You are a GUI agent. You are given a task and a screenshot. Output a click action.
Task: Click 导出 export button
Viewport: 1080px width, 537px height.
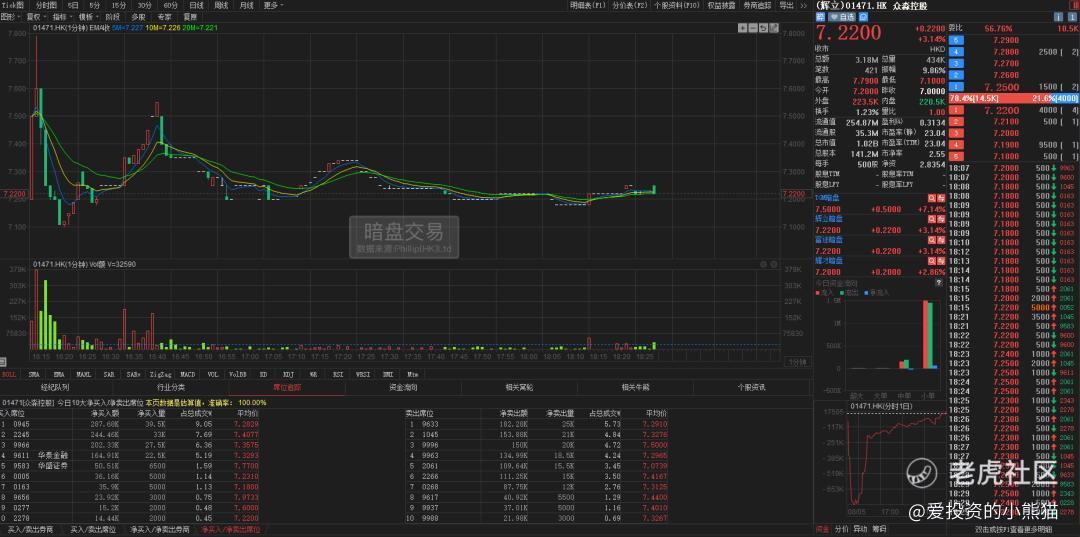786,6
